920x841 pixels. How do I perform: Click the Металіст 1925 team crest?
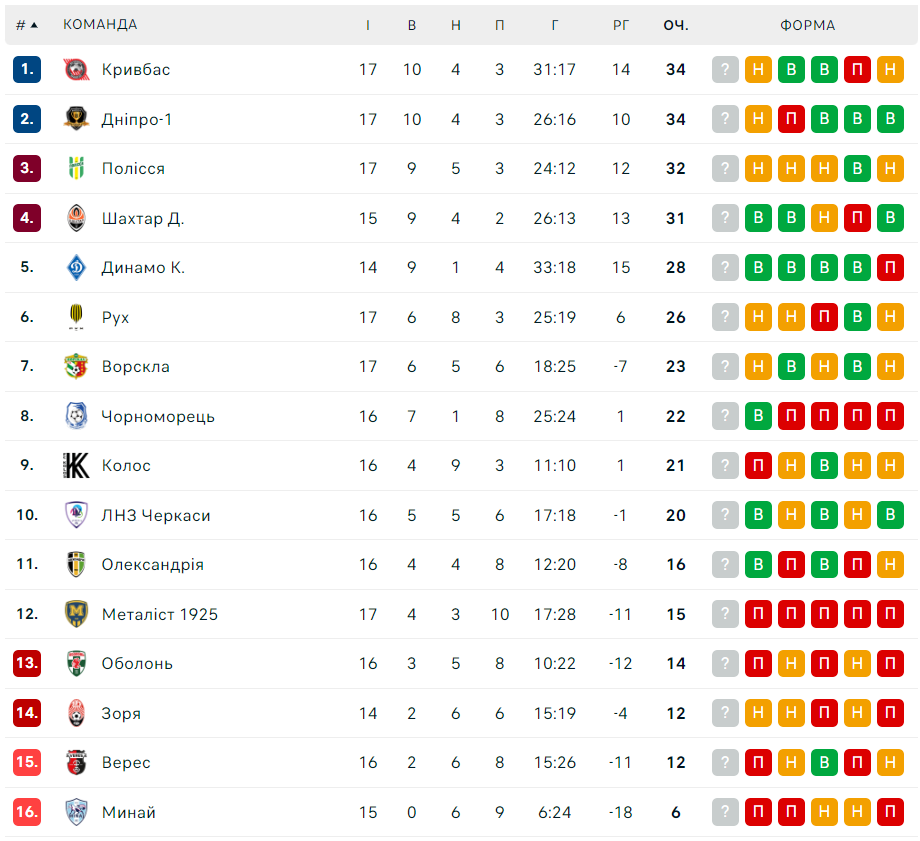(x=76, y=614)
